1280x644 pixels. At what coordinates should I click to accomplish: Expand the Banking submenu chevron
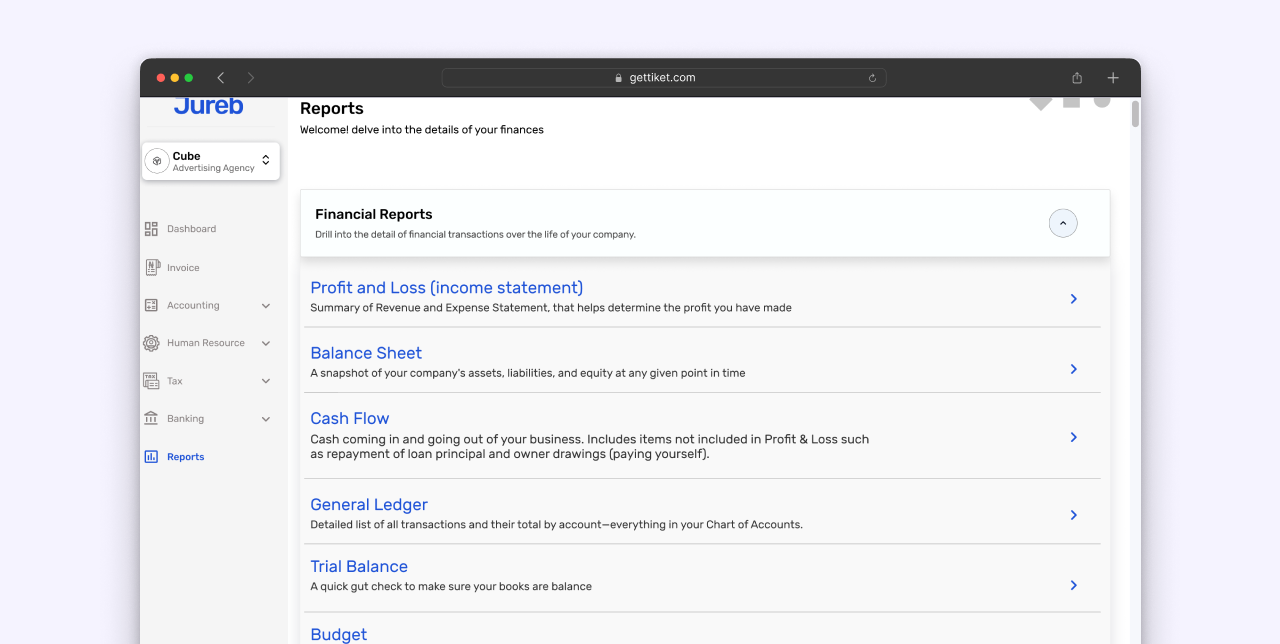point(266,419)
